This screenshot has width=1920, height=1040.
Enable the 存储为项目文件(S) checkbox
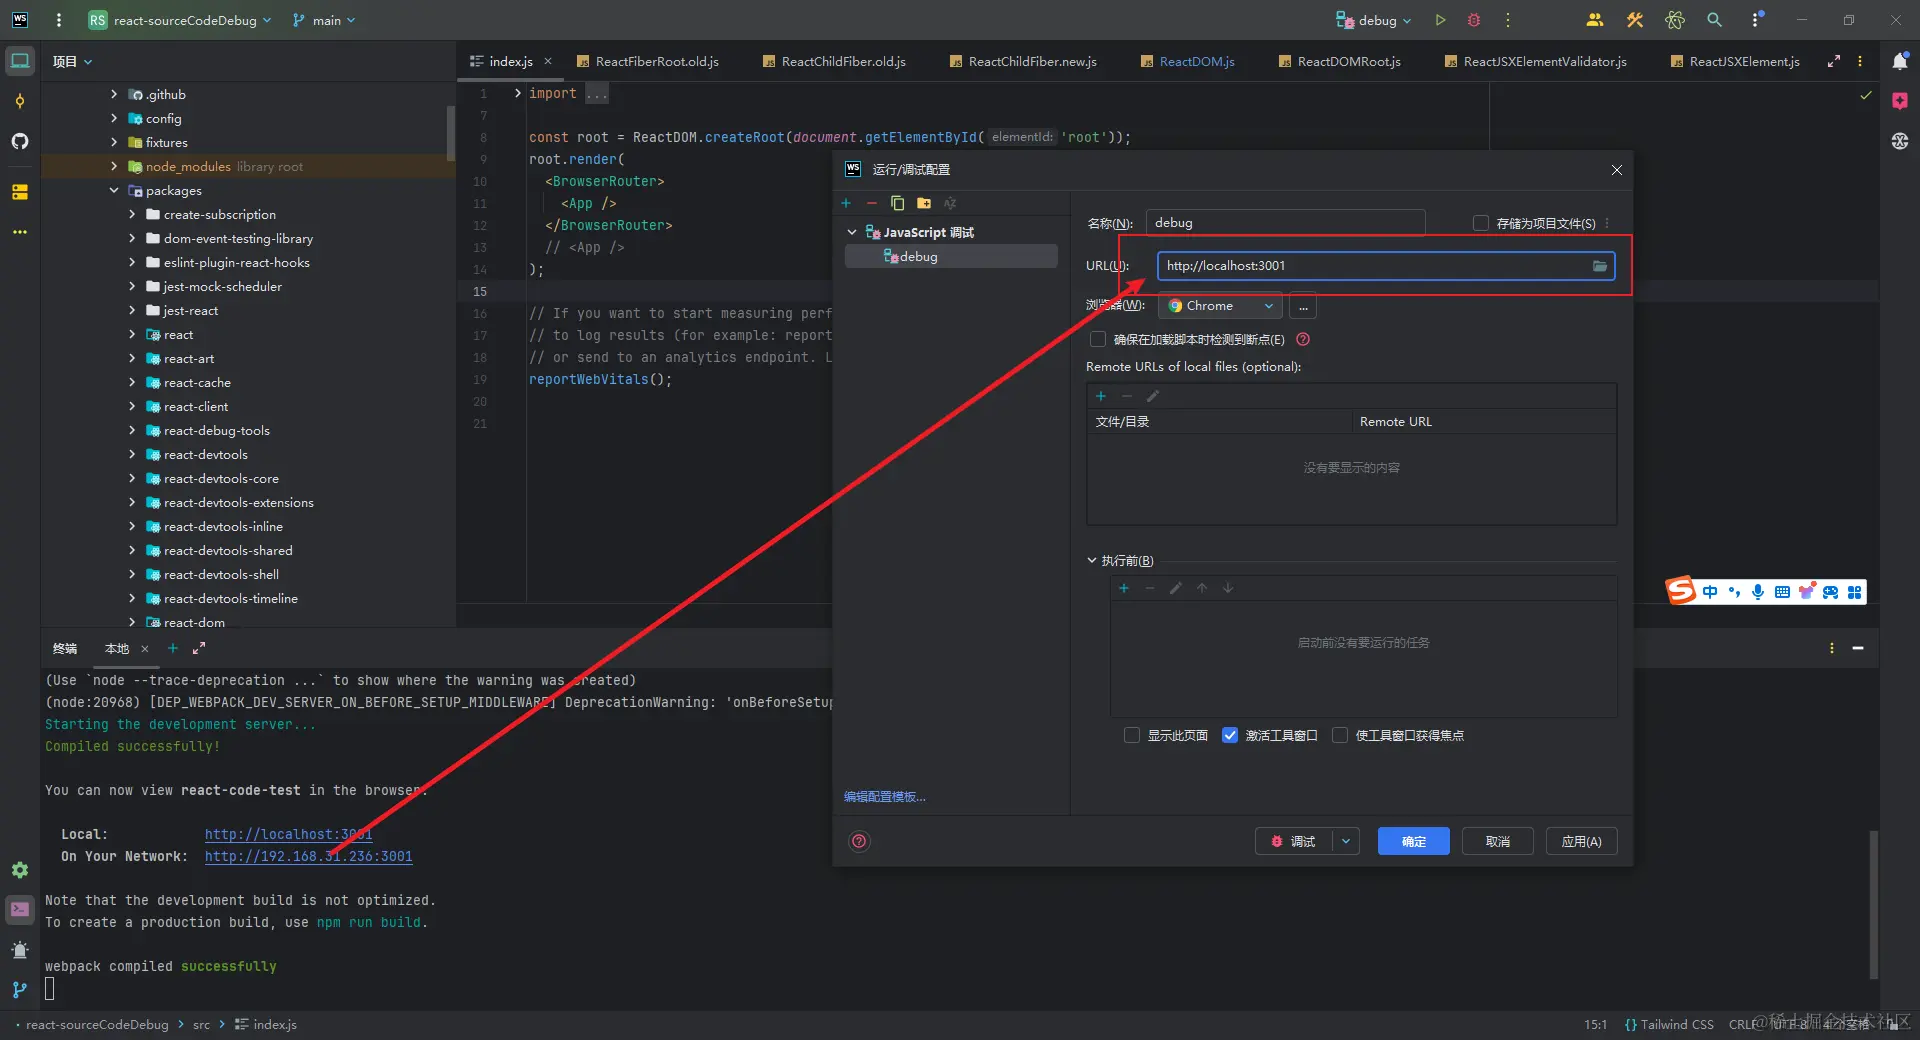coord(1481,223)
